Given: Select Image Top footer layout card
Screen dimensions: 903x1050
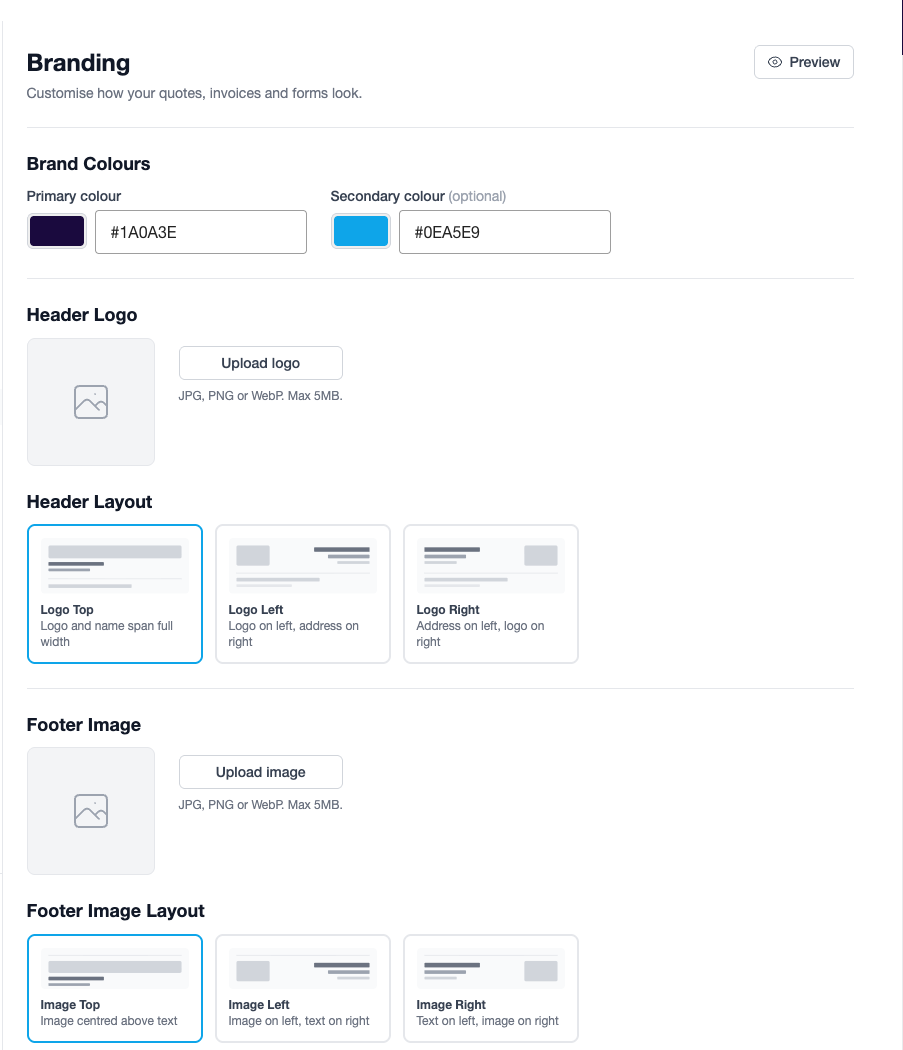Looking at the screenshot, I should [115, 988].
